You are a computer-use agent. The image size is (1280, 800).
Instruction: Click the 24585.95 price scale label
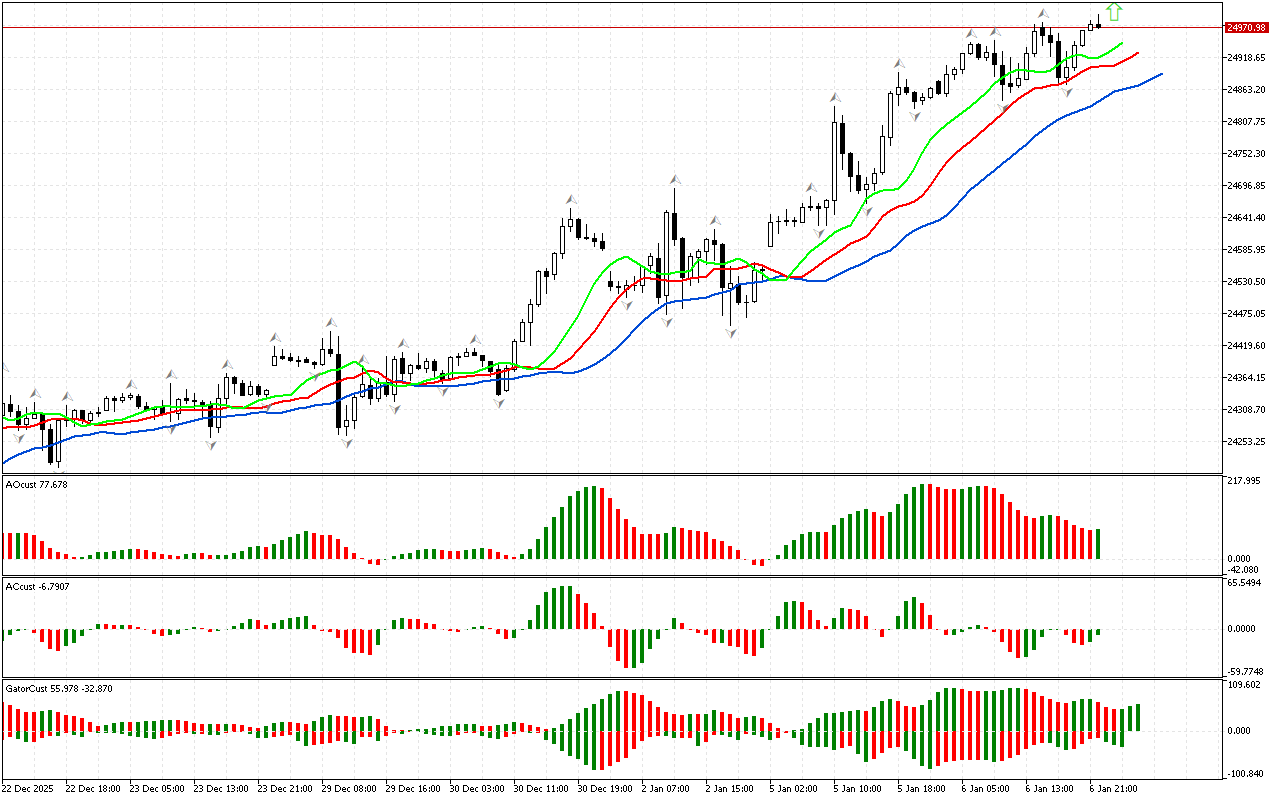pyautogui.click(x=1246, y=250)
